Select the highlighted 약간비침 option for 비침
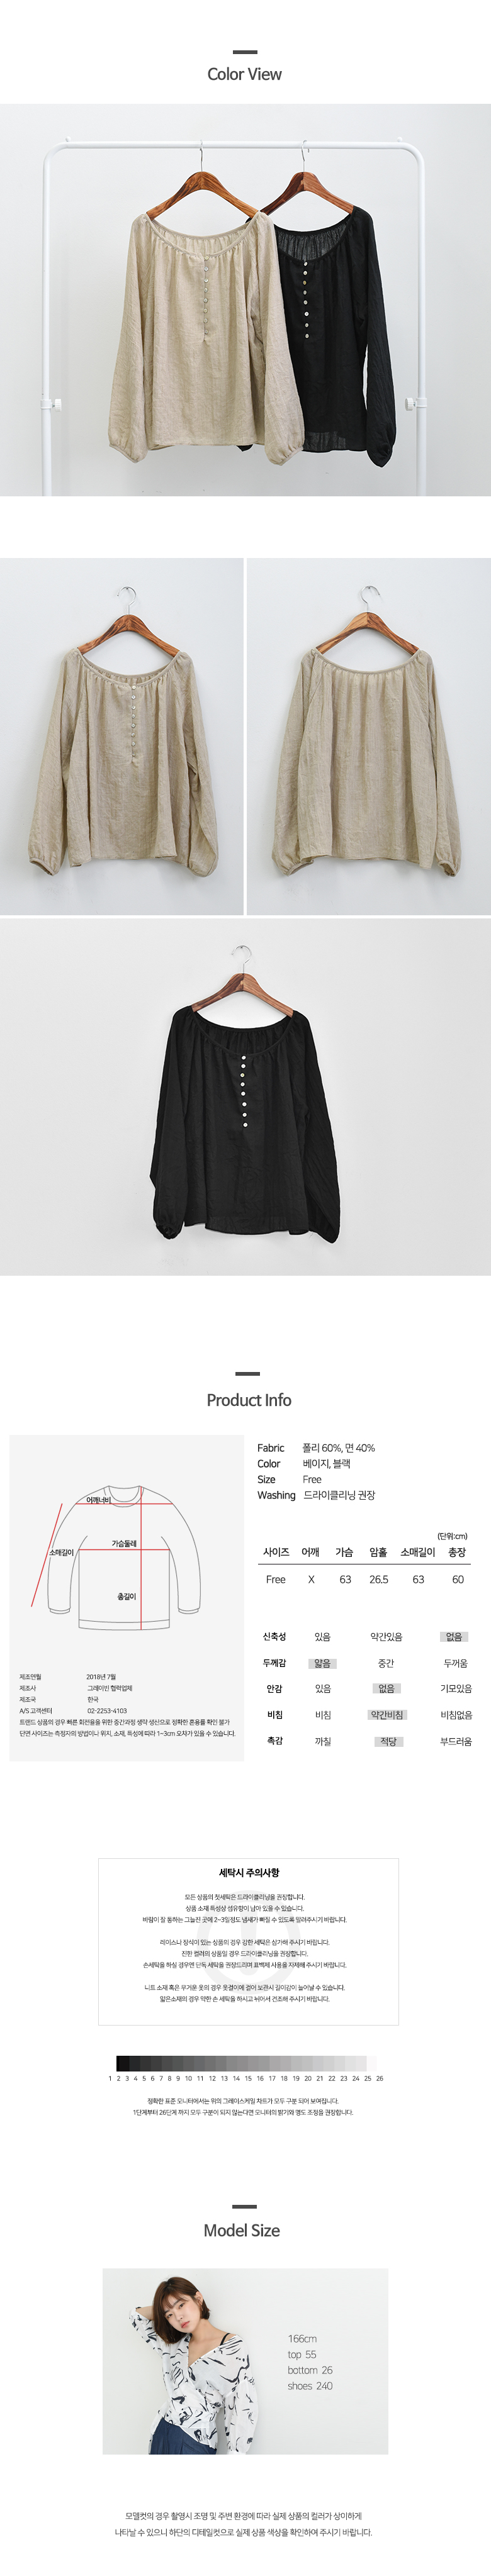Screen dimensions: 491x2576 (387, 1714)
